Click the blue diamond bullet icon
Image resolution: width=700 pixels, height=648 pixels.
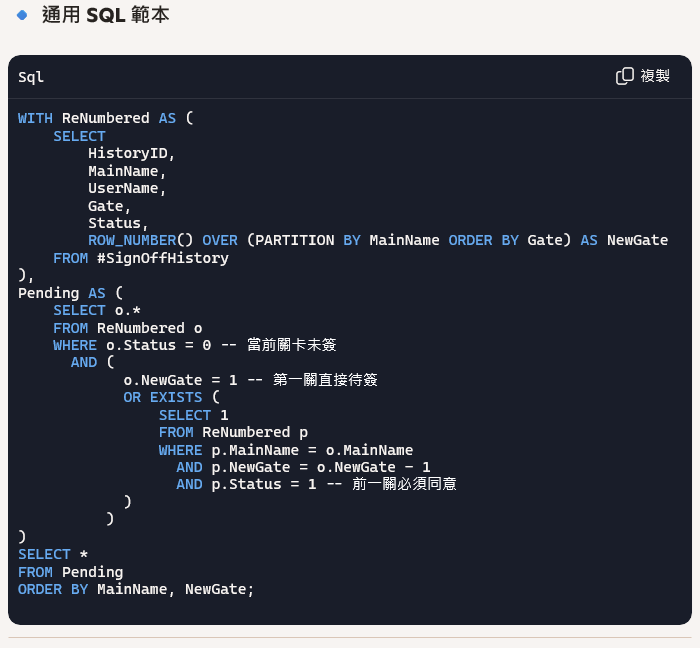point(21,15)
